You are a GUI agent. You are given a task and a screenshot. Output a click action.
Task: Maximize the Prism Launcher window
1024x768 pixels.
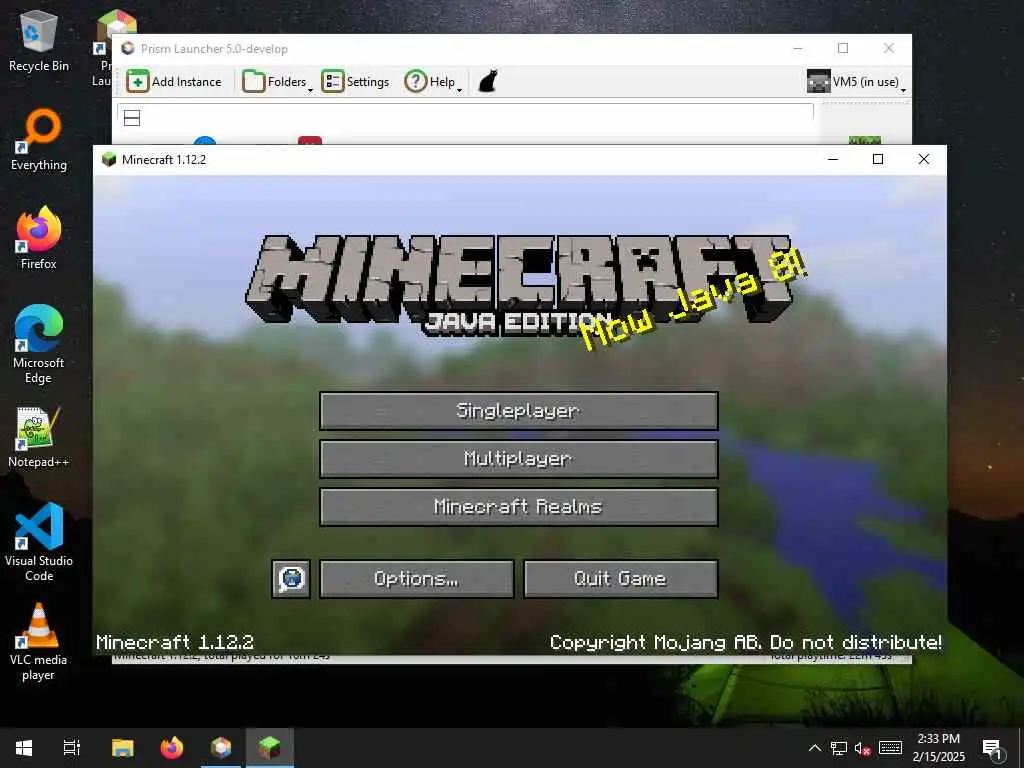coord(843,48)
